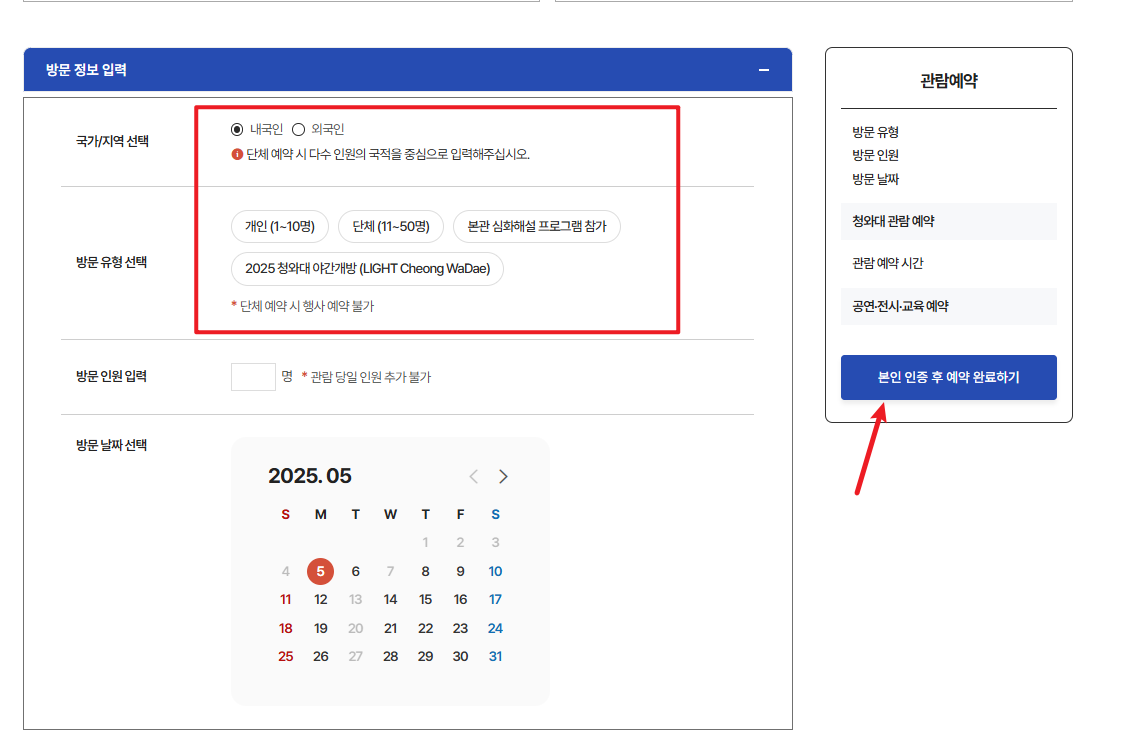Screen dimensions: 1143x735
Task: Select the 내국인 radio button
Action: tap(235, 128)
